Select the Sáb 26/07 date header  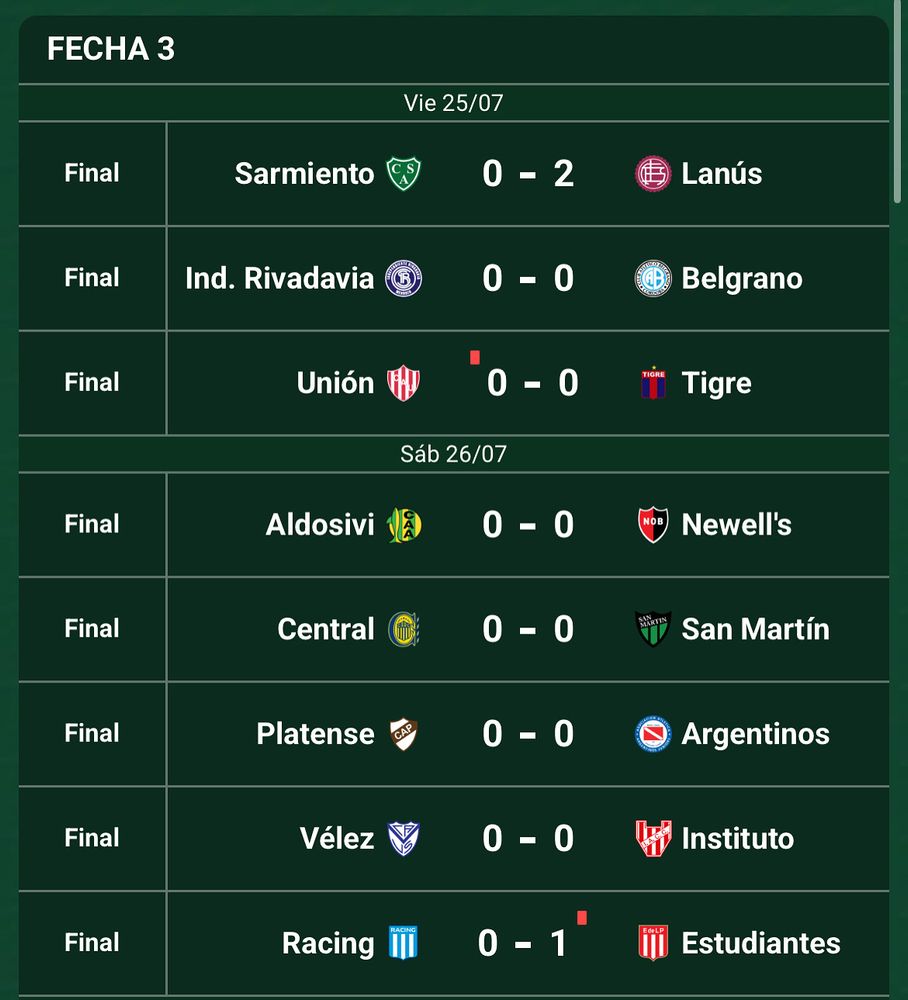[x=453, y=454]
